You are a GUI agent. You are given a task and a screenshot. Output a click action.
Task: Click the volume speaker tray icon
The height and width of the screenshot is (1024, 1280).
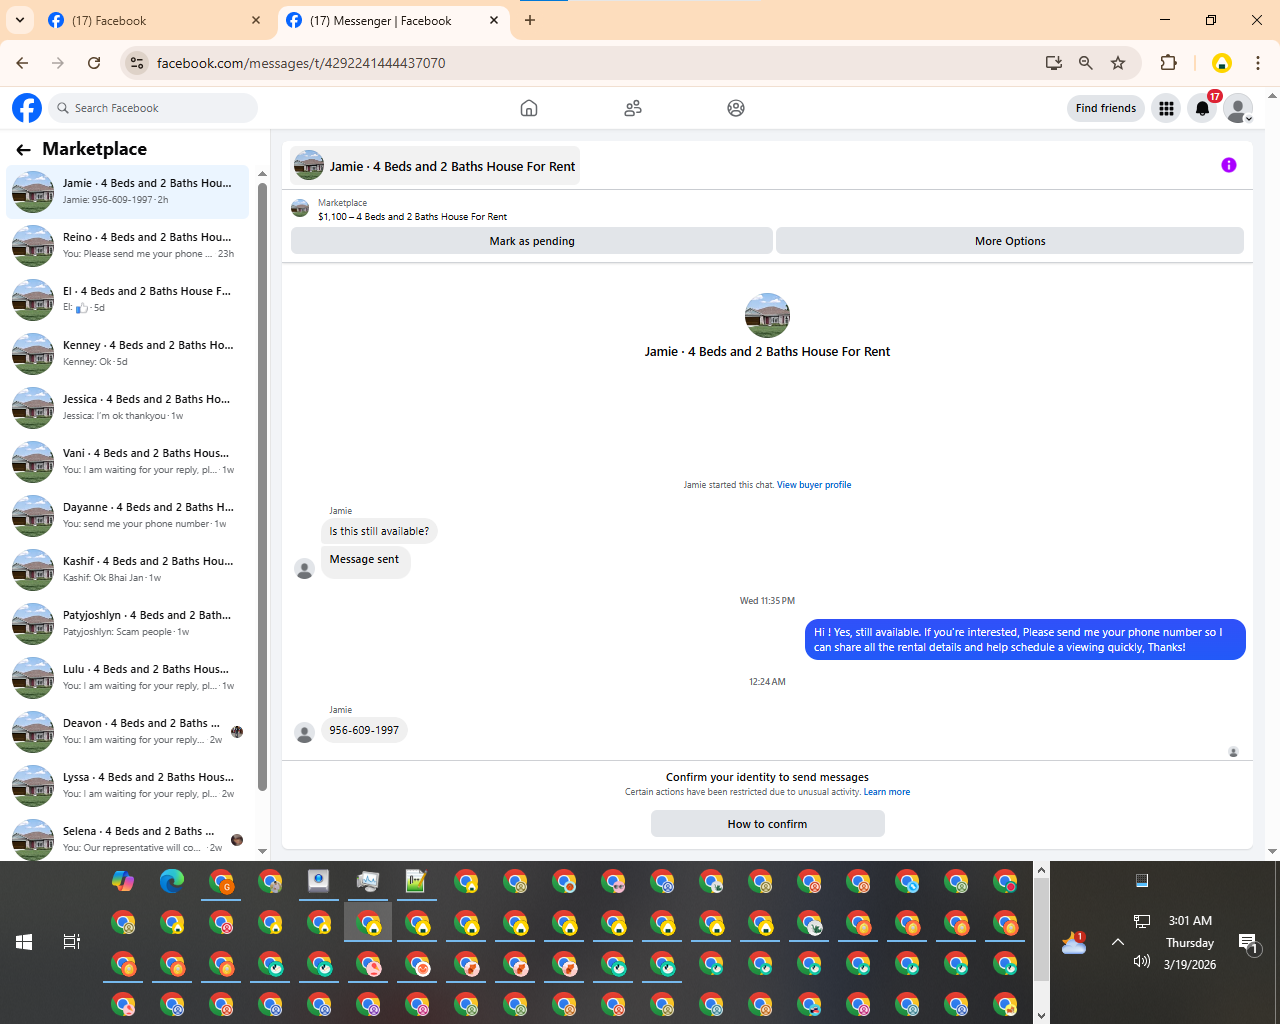[x=1142, y=962]
